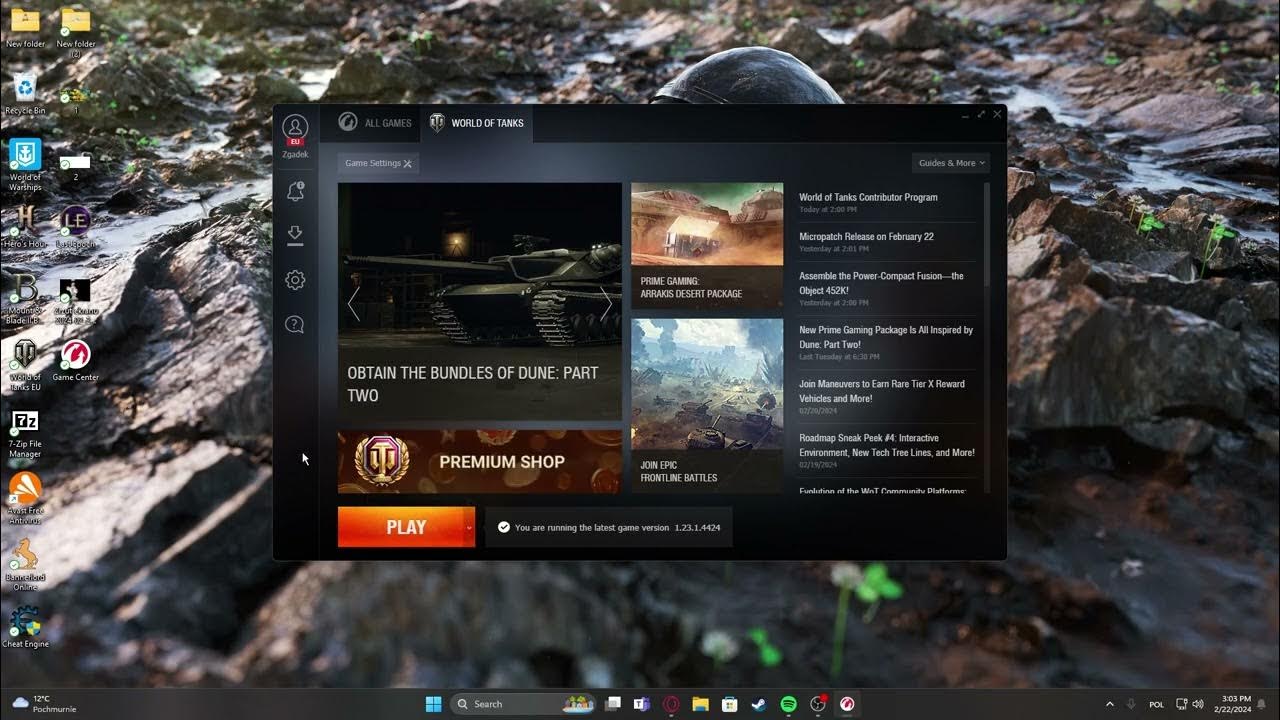The image size is (1280, 720).
Task: Open the Zgadek account profile avatar
Action: coord(295,128)
